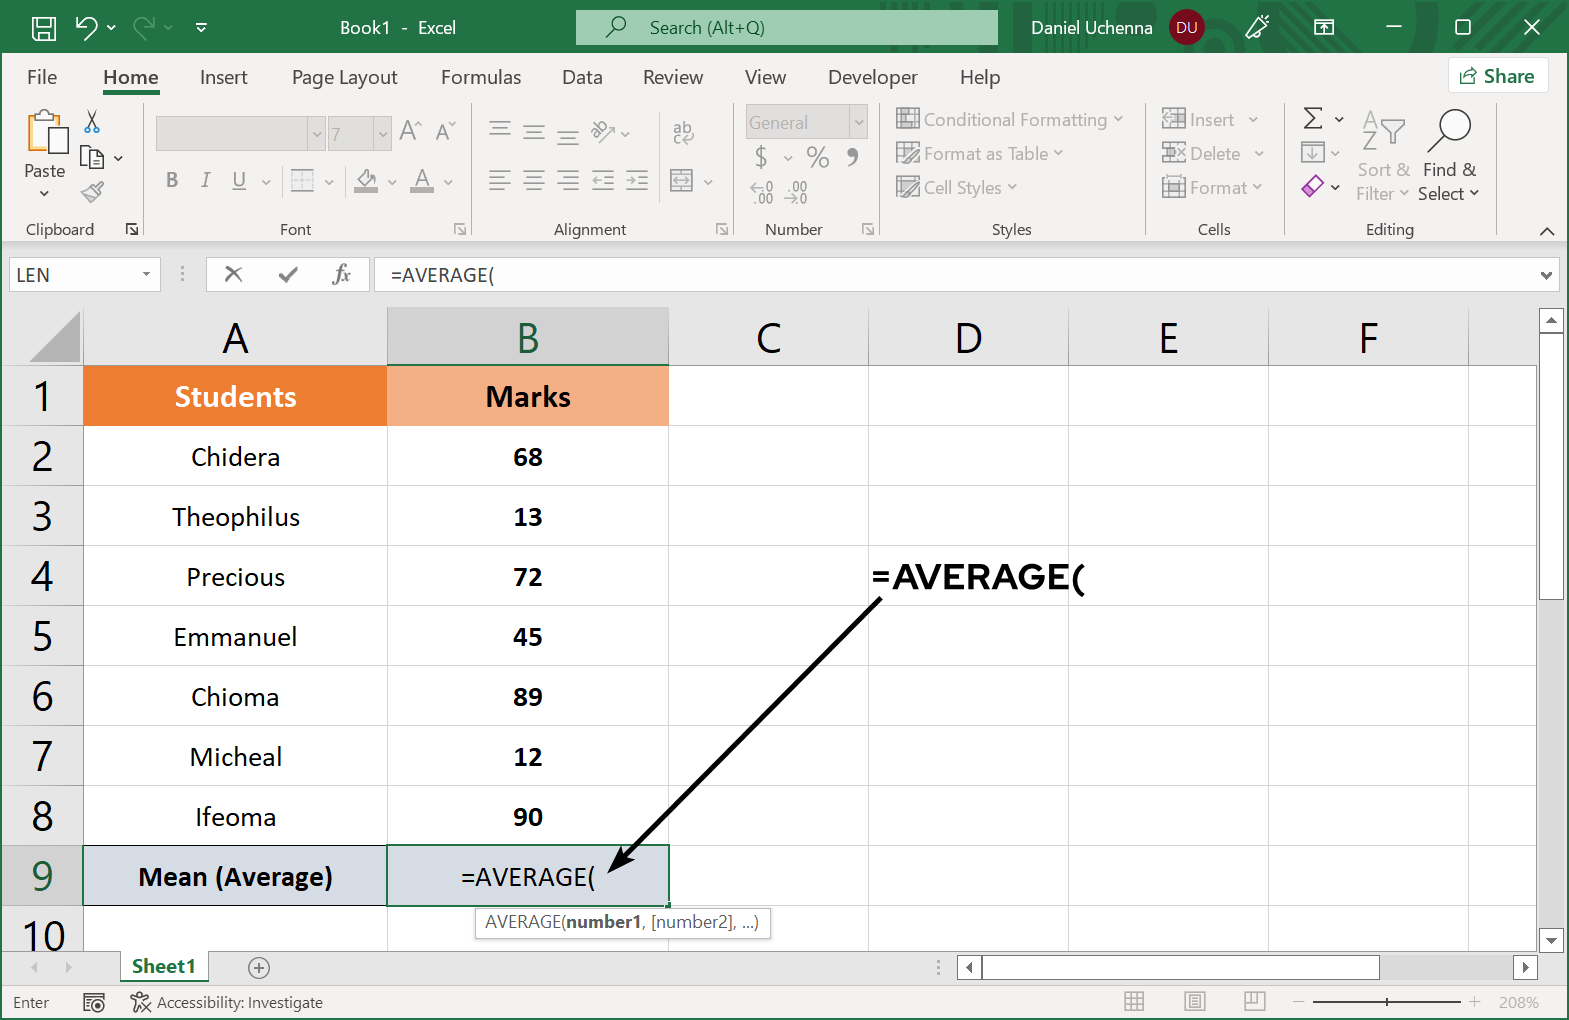Click the Format Painter brush icon
The width and height of the screenshot is (1569, 1020).
point(93,191)
